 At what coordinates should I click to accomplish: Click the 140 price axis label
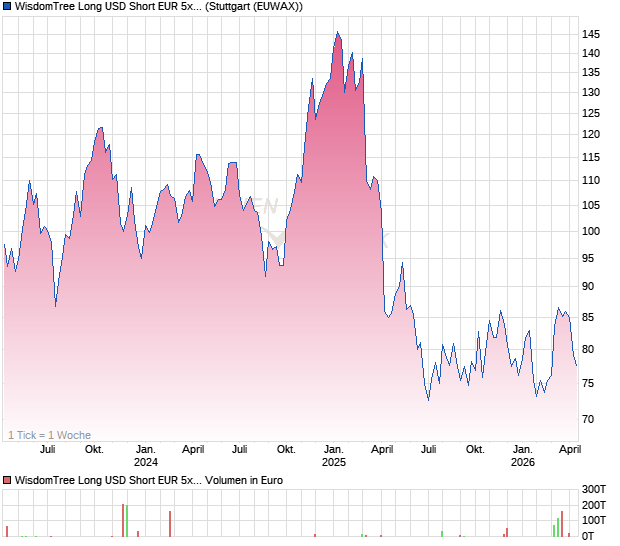tap(591, 53)
